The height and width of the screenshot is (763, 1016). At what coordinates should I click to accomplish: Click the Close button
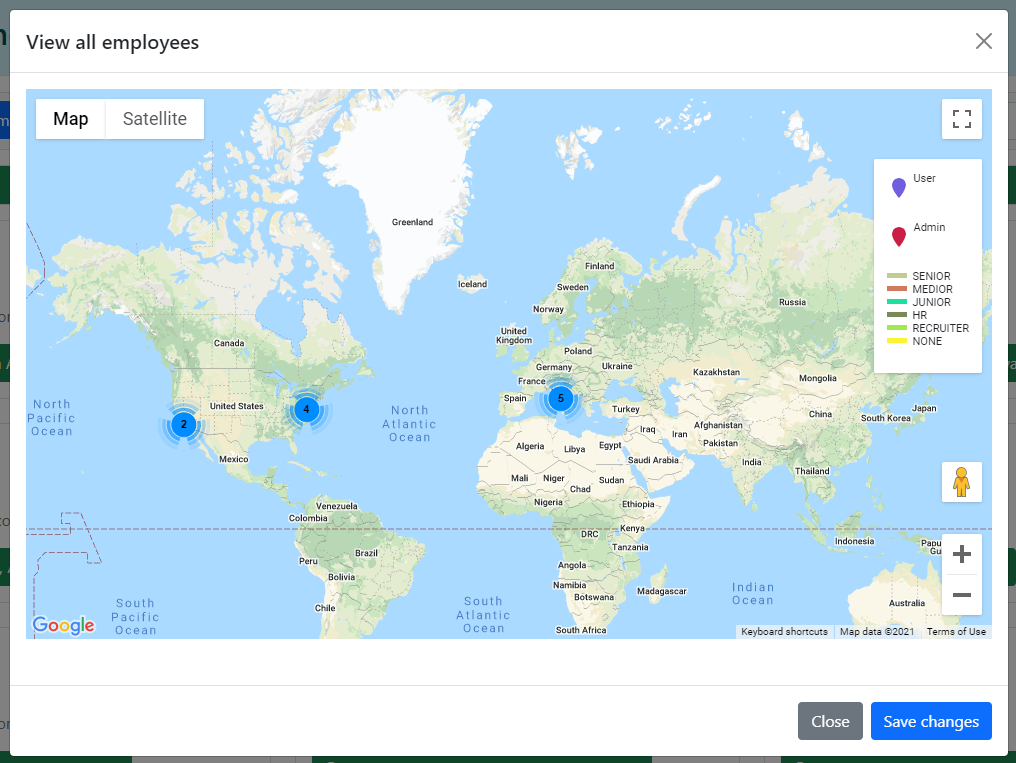pos(830,721)
